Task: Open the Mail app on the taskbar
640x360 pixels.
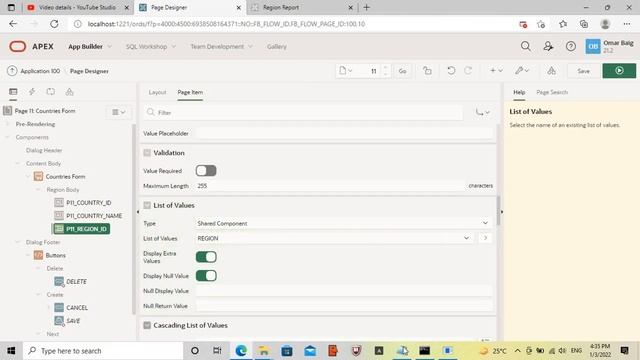Action: [x=310, y=351]
